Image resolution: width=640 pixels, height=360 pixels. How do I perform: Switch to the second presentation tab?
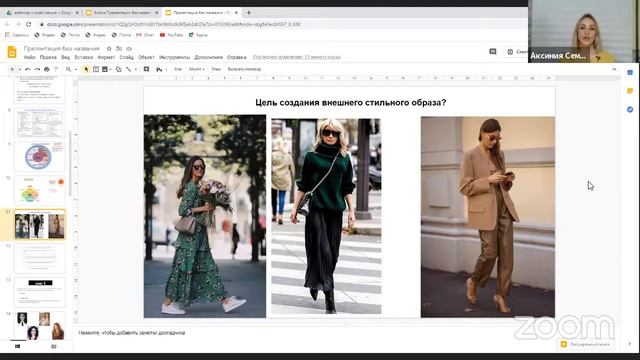point(121,13)
